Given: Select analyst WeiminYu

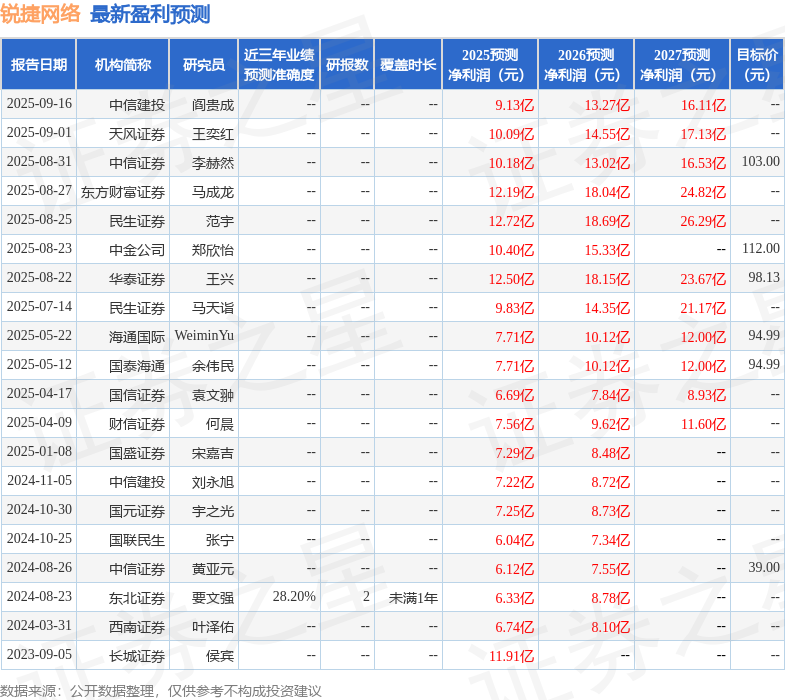Looking at the screenshot, I should click(204, 335).
